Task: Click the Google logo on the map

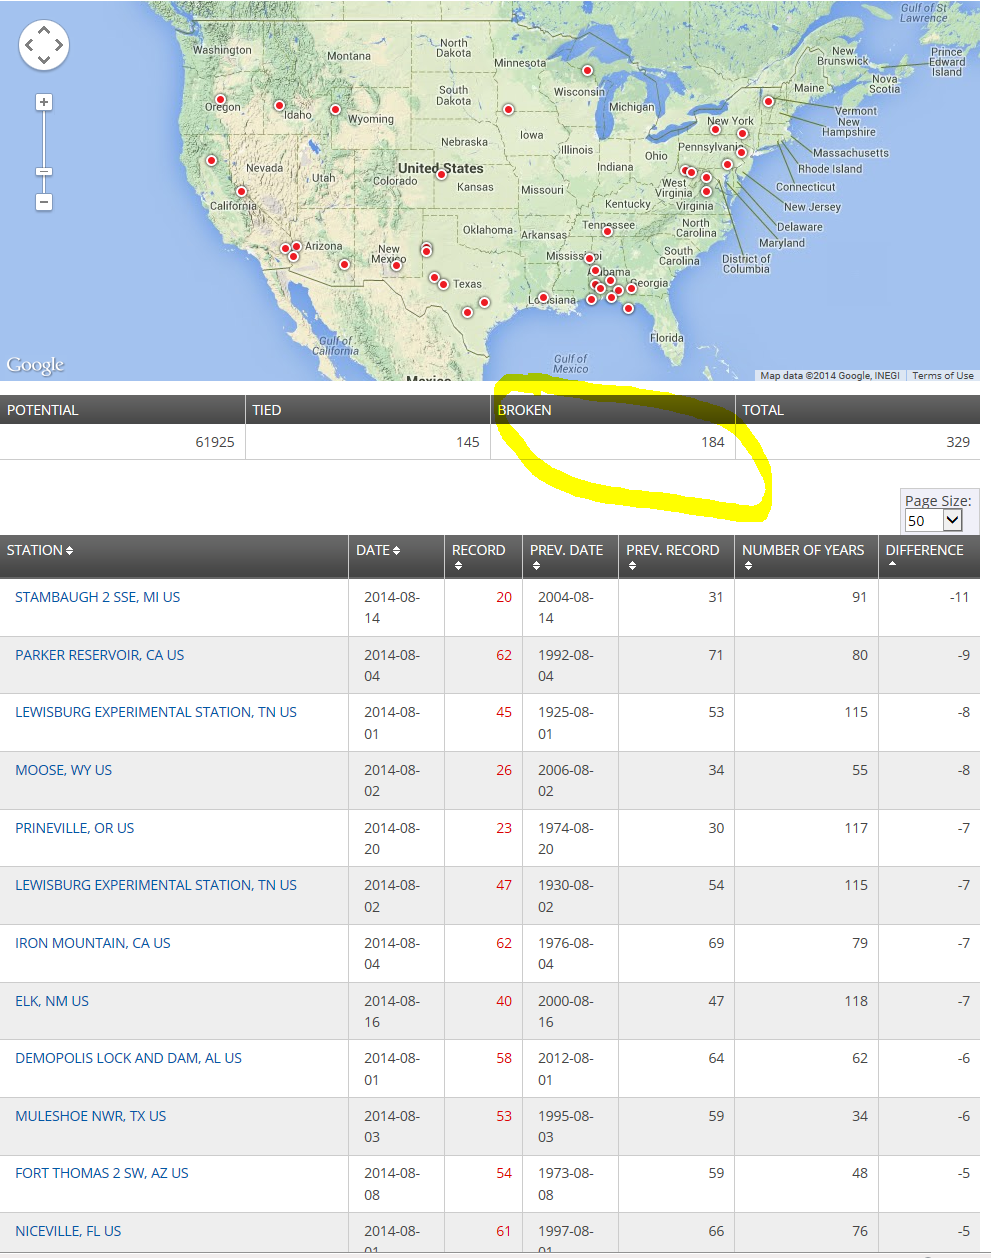Action: point(35,365)
